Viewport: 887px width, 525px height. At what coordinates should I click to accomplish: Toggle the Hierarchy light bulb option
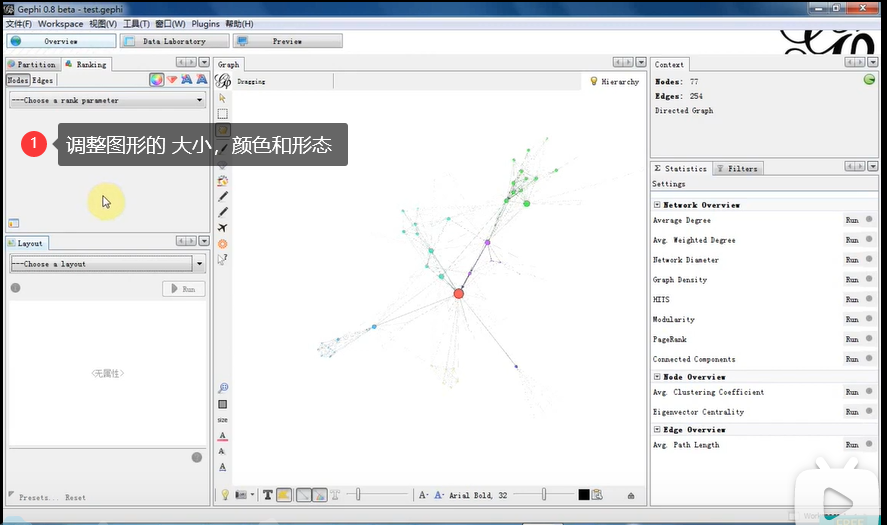click(x=614, y=81)
